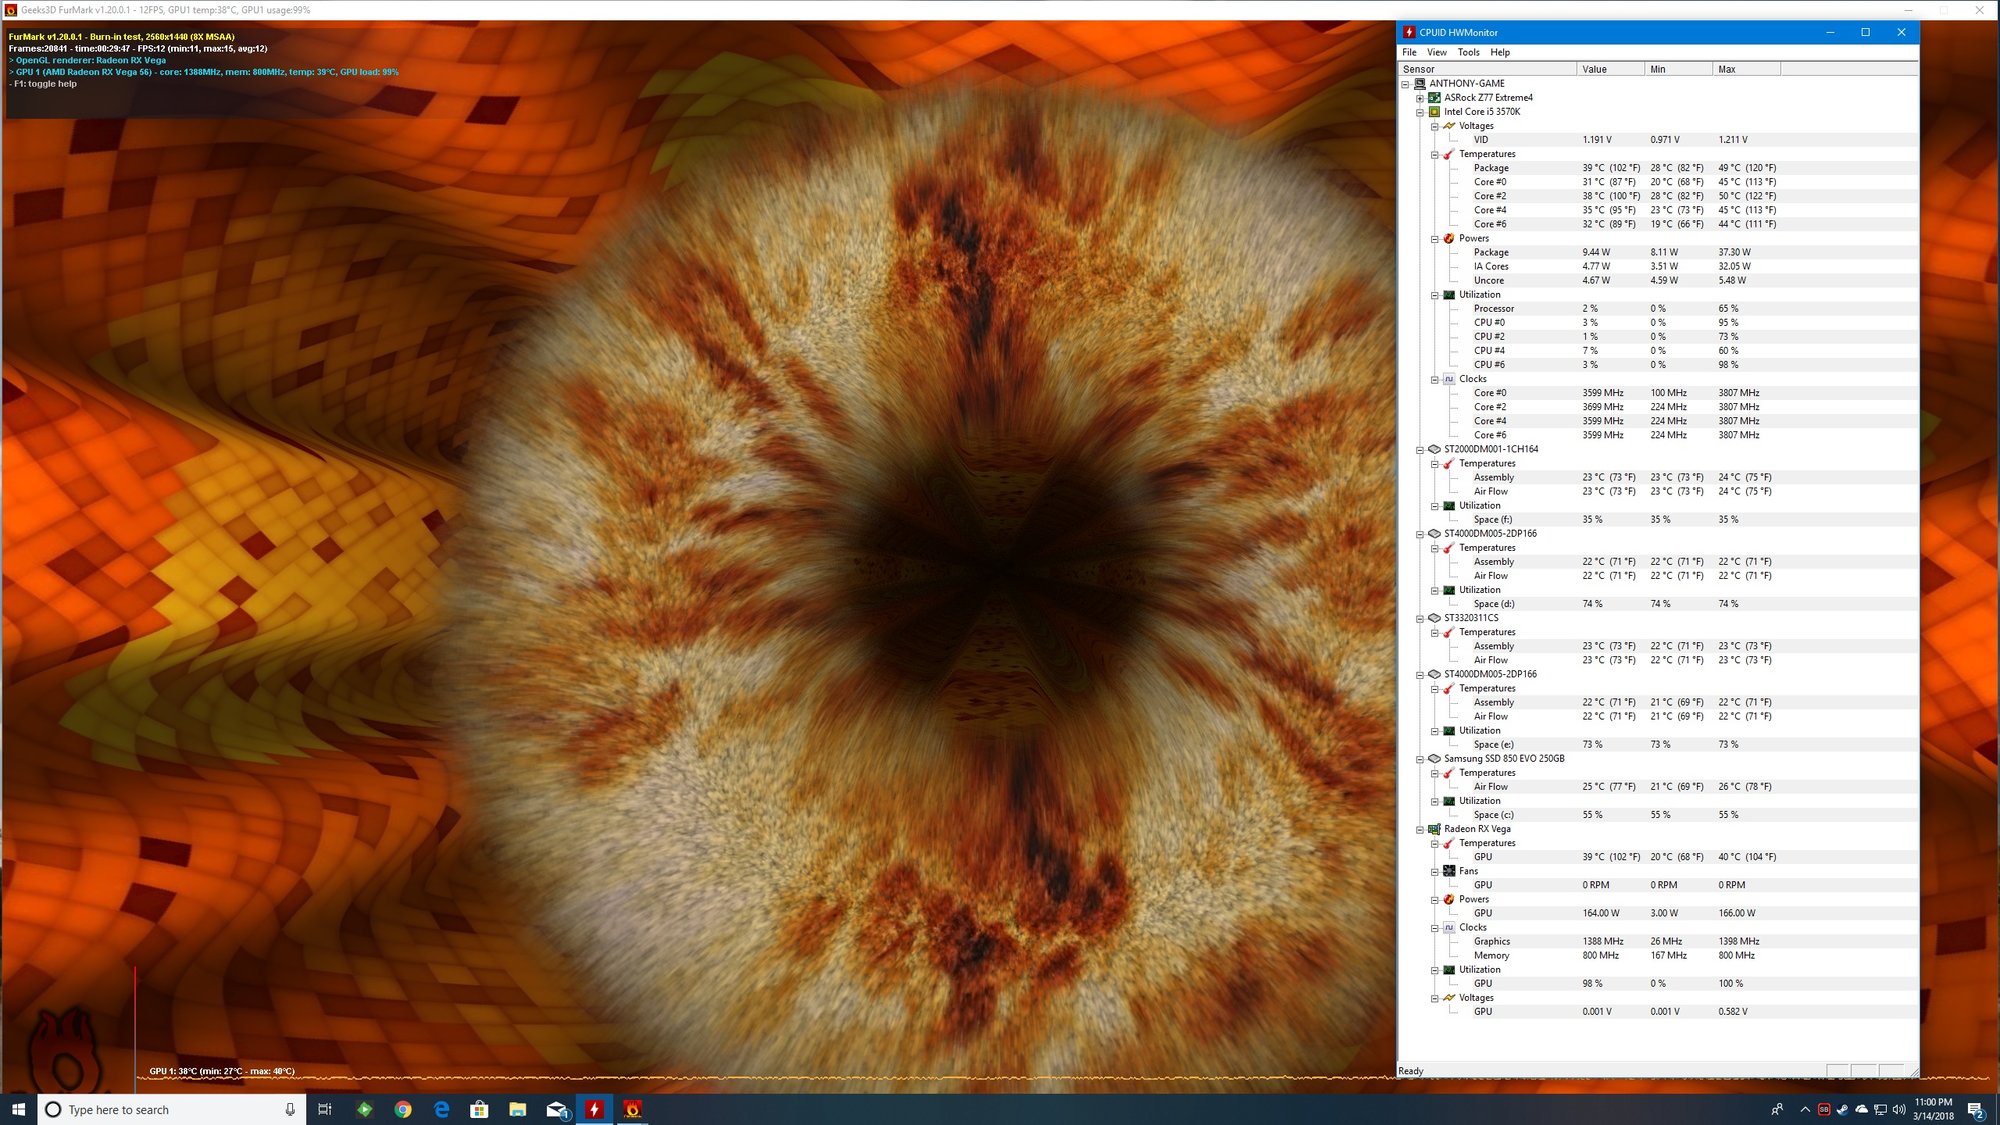Image resolution: width=2000 pixels, height=1125 pixels.
Task: Switch to FurMark taskbar icon
Action: click(x=632, y=1109)
